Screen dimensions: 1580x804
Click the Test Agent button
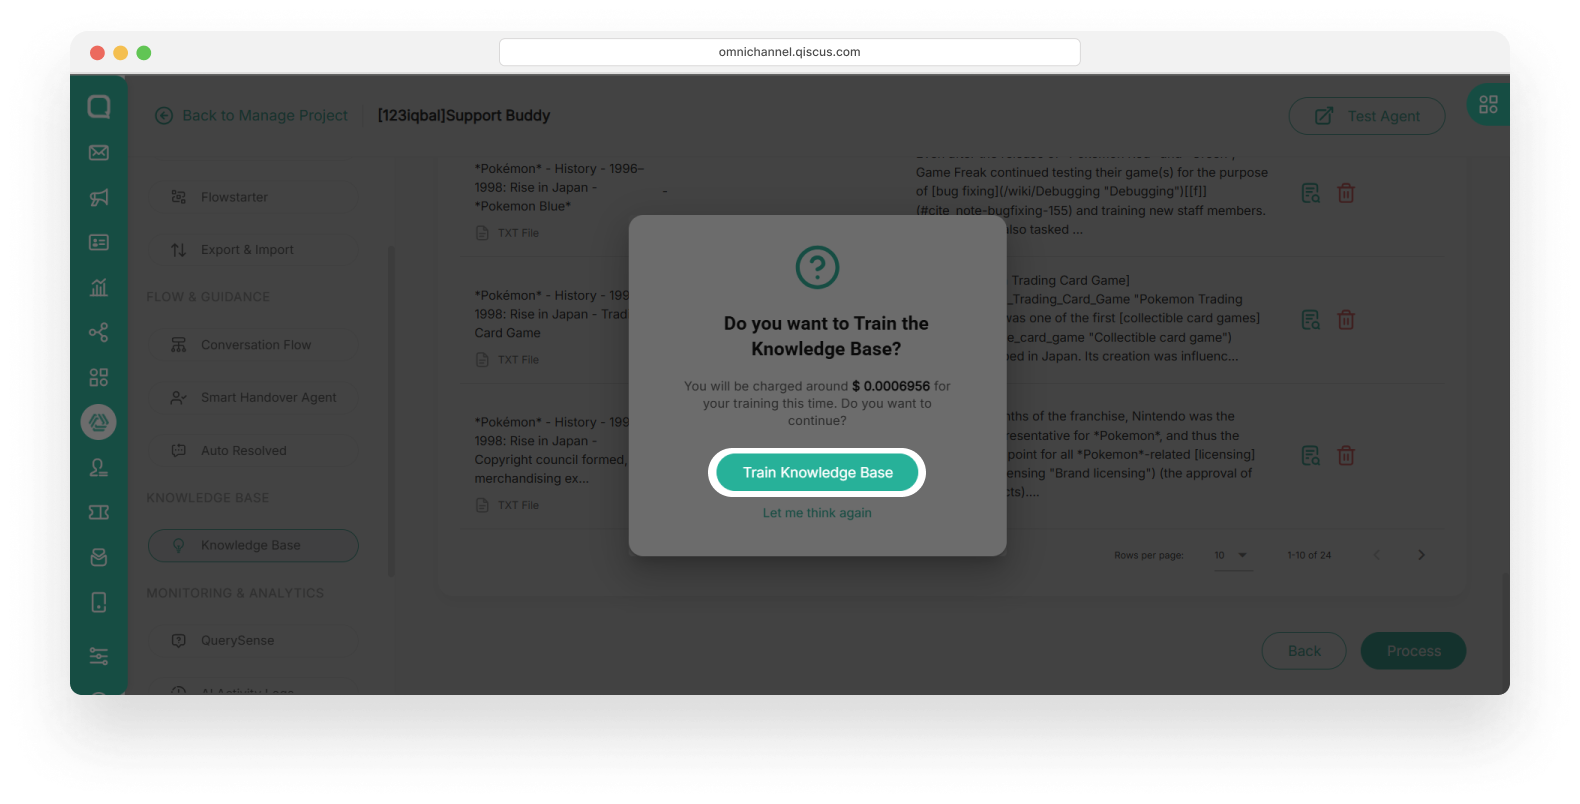click(x=1367, y=116)
